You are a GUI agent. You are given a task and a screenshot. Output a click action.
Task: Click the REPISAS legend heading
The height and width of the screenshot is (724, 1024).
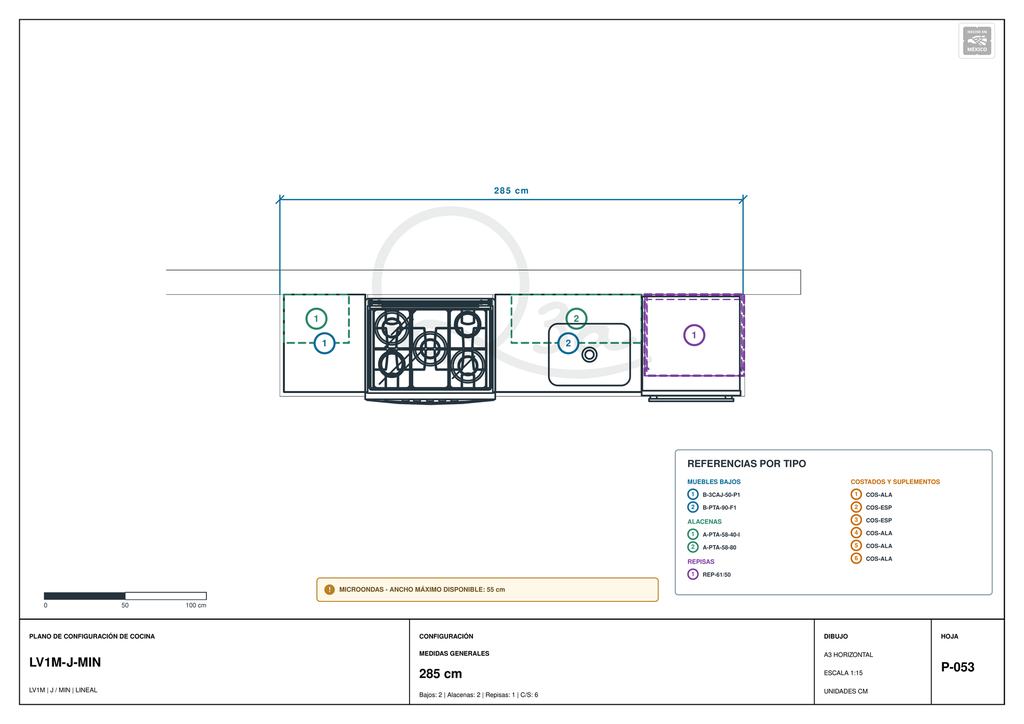point(701,561)
